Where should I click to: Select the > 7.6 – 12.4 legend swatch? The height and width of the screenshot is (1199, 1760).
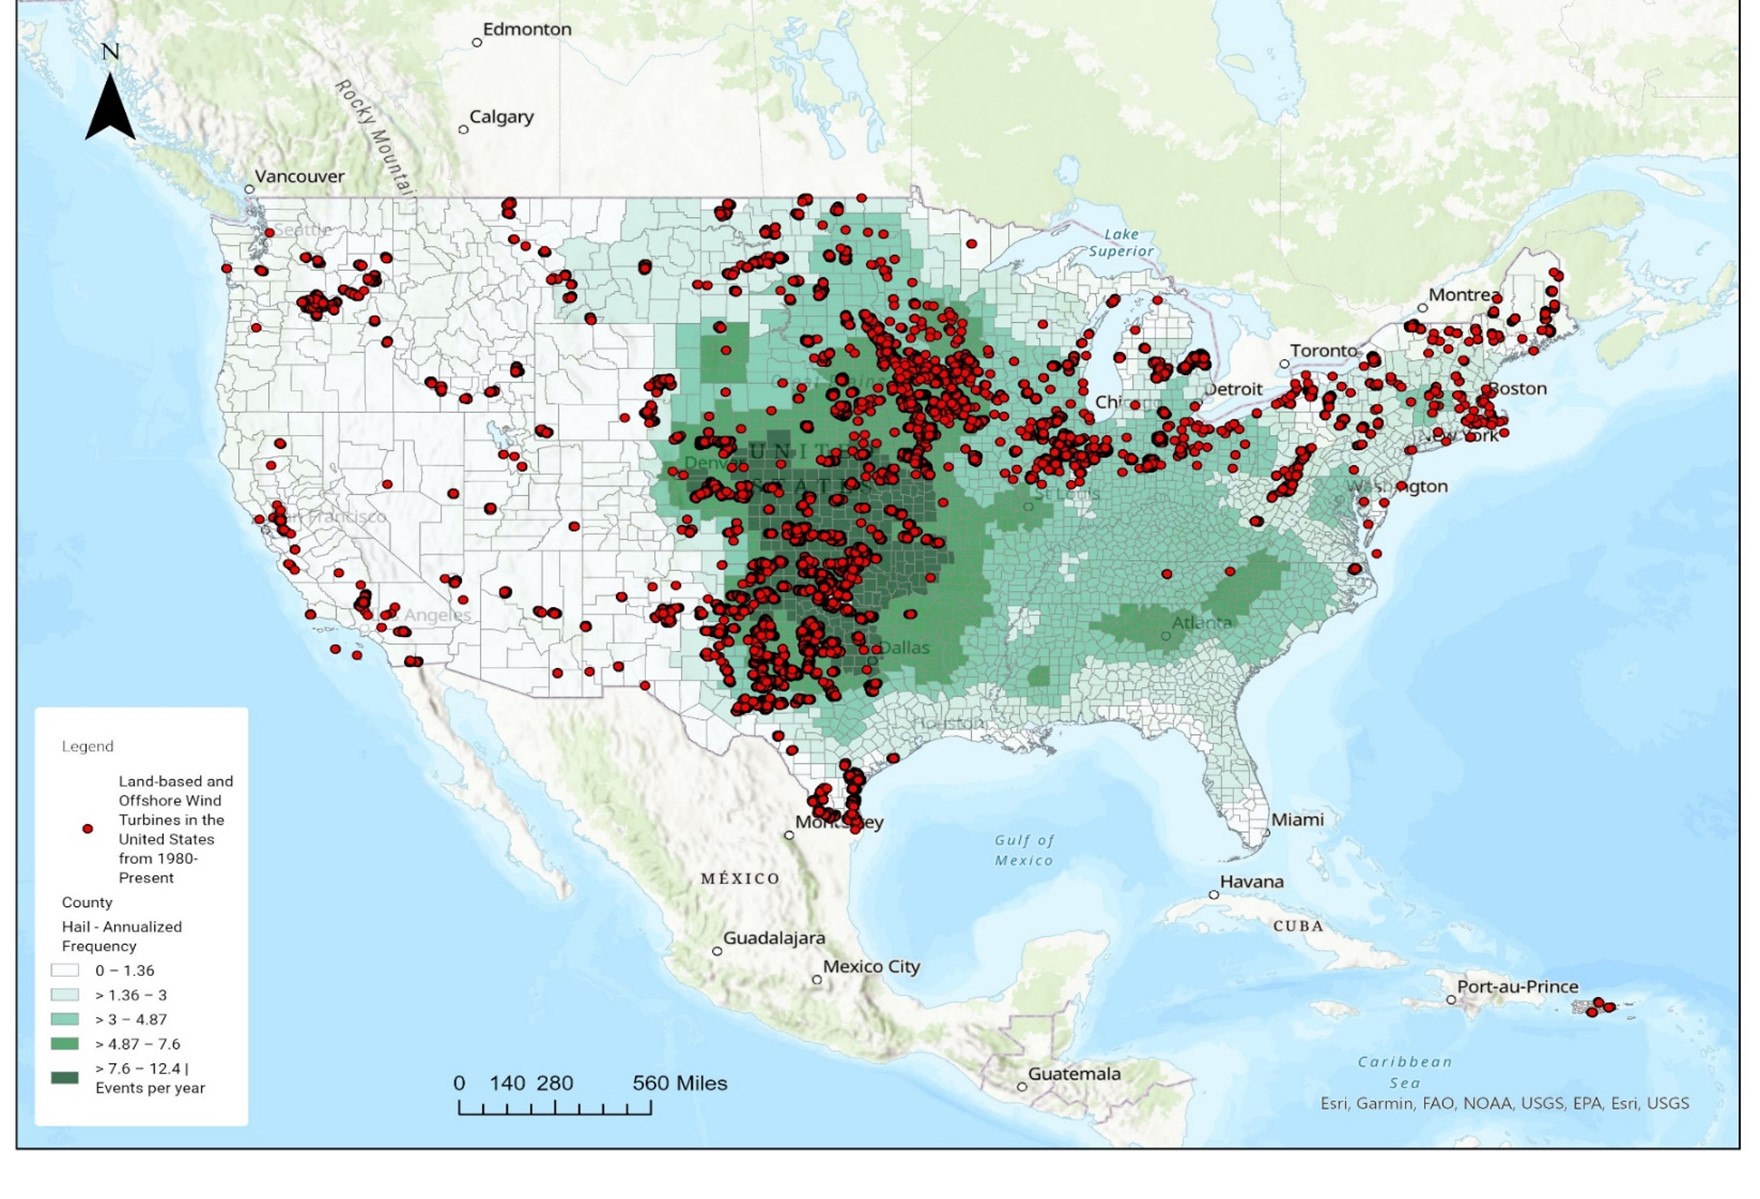pyautogui.click(x=65, y=1078)
